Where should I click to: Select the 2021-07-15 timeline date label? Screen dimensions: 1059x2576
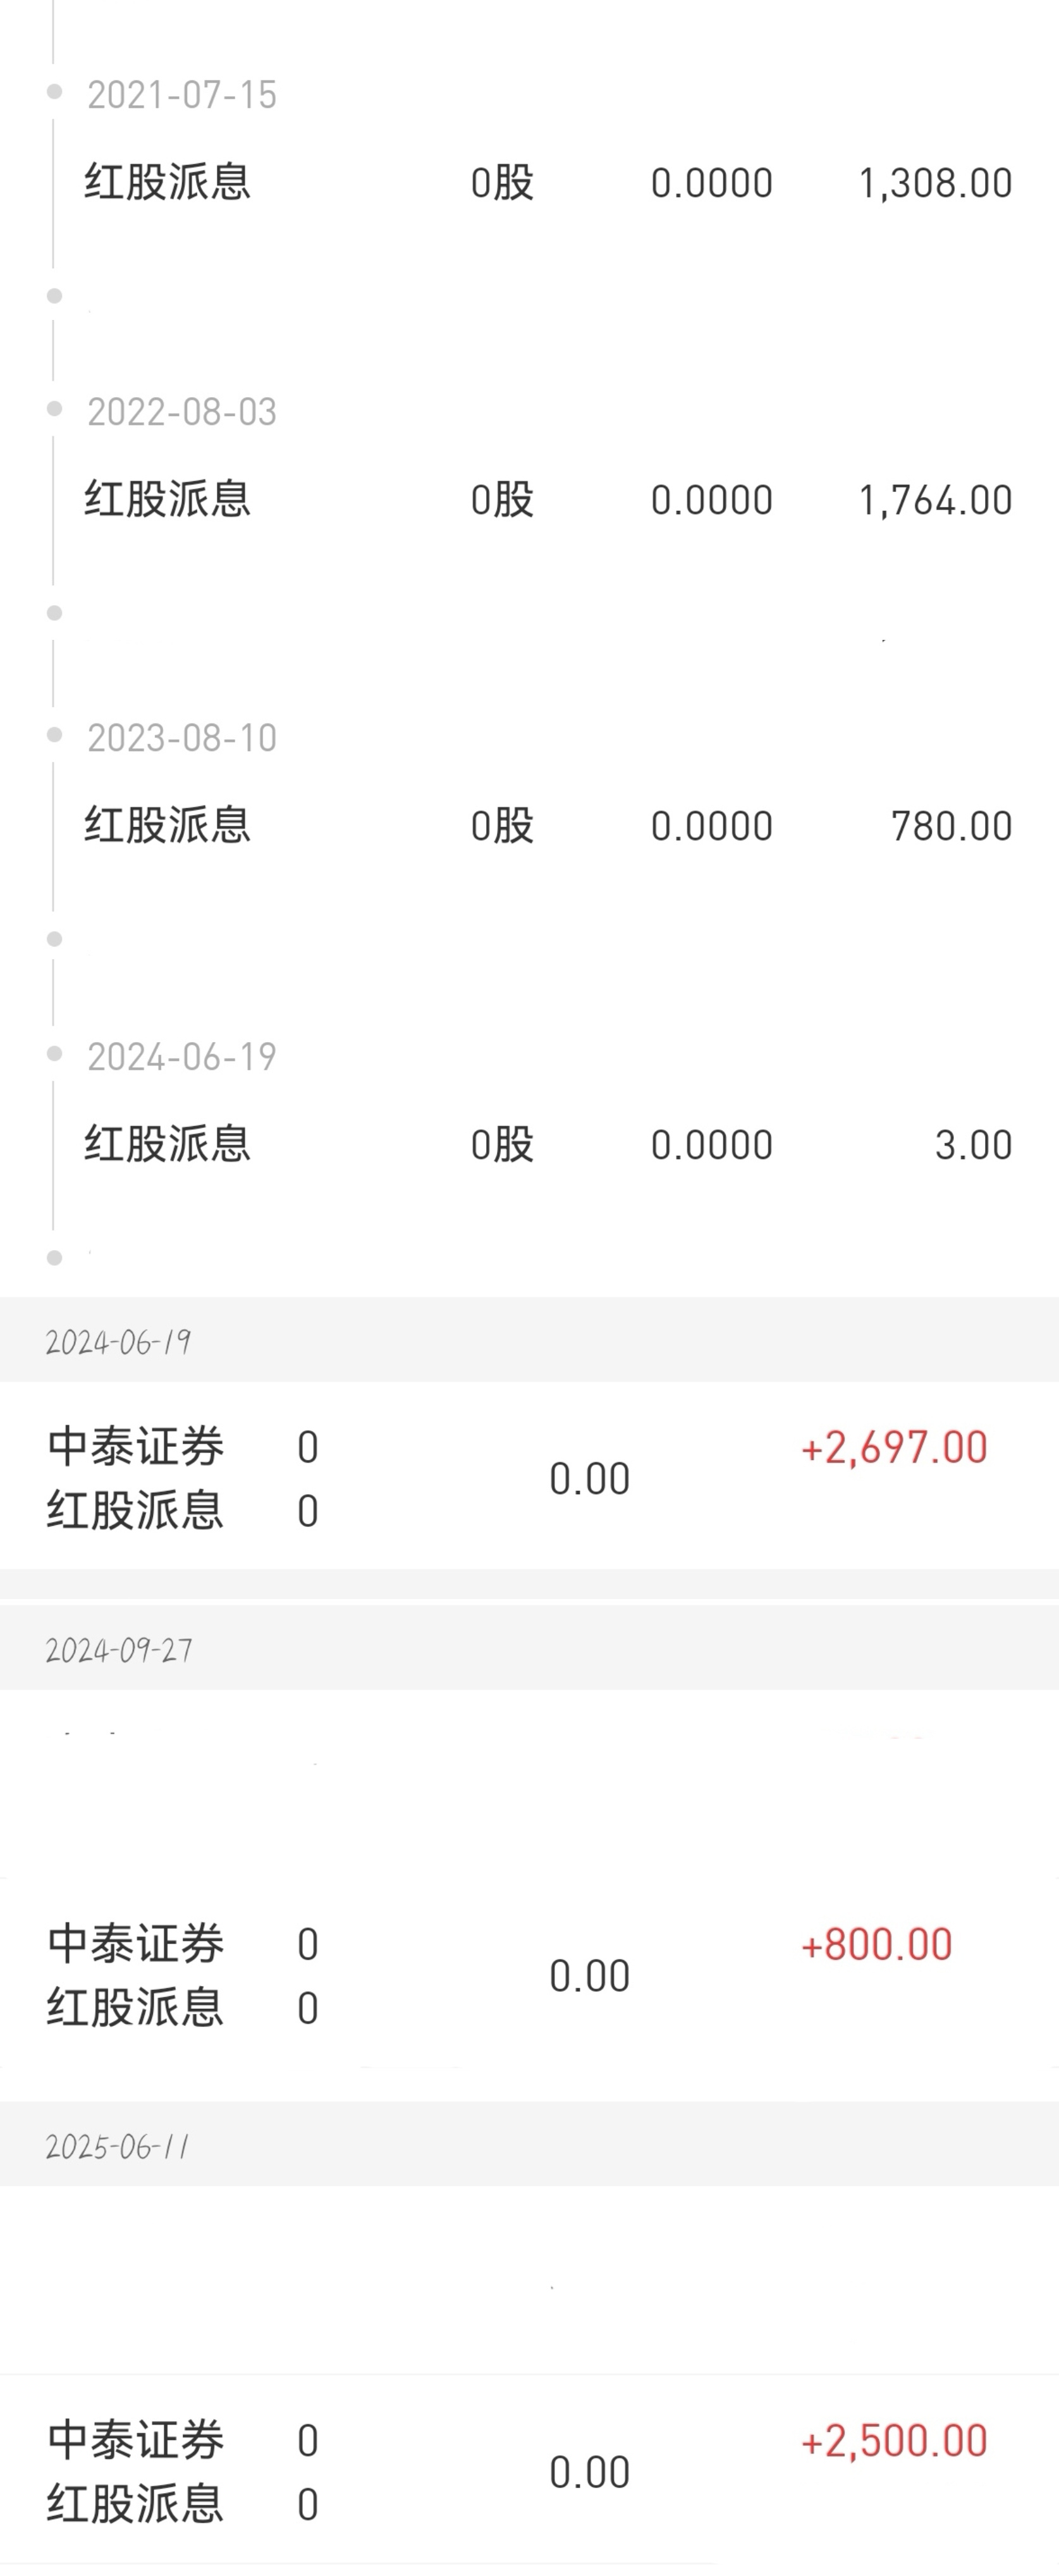(181, 95)
